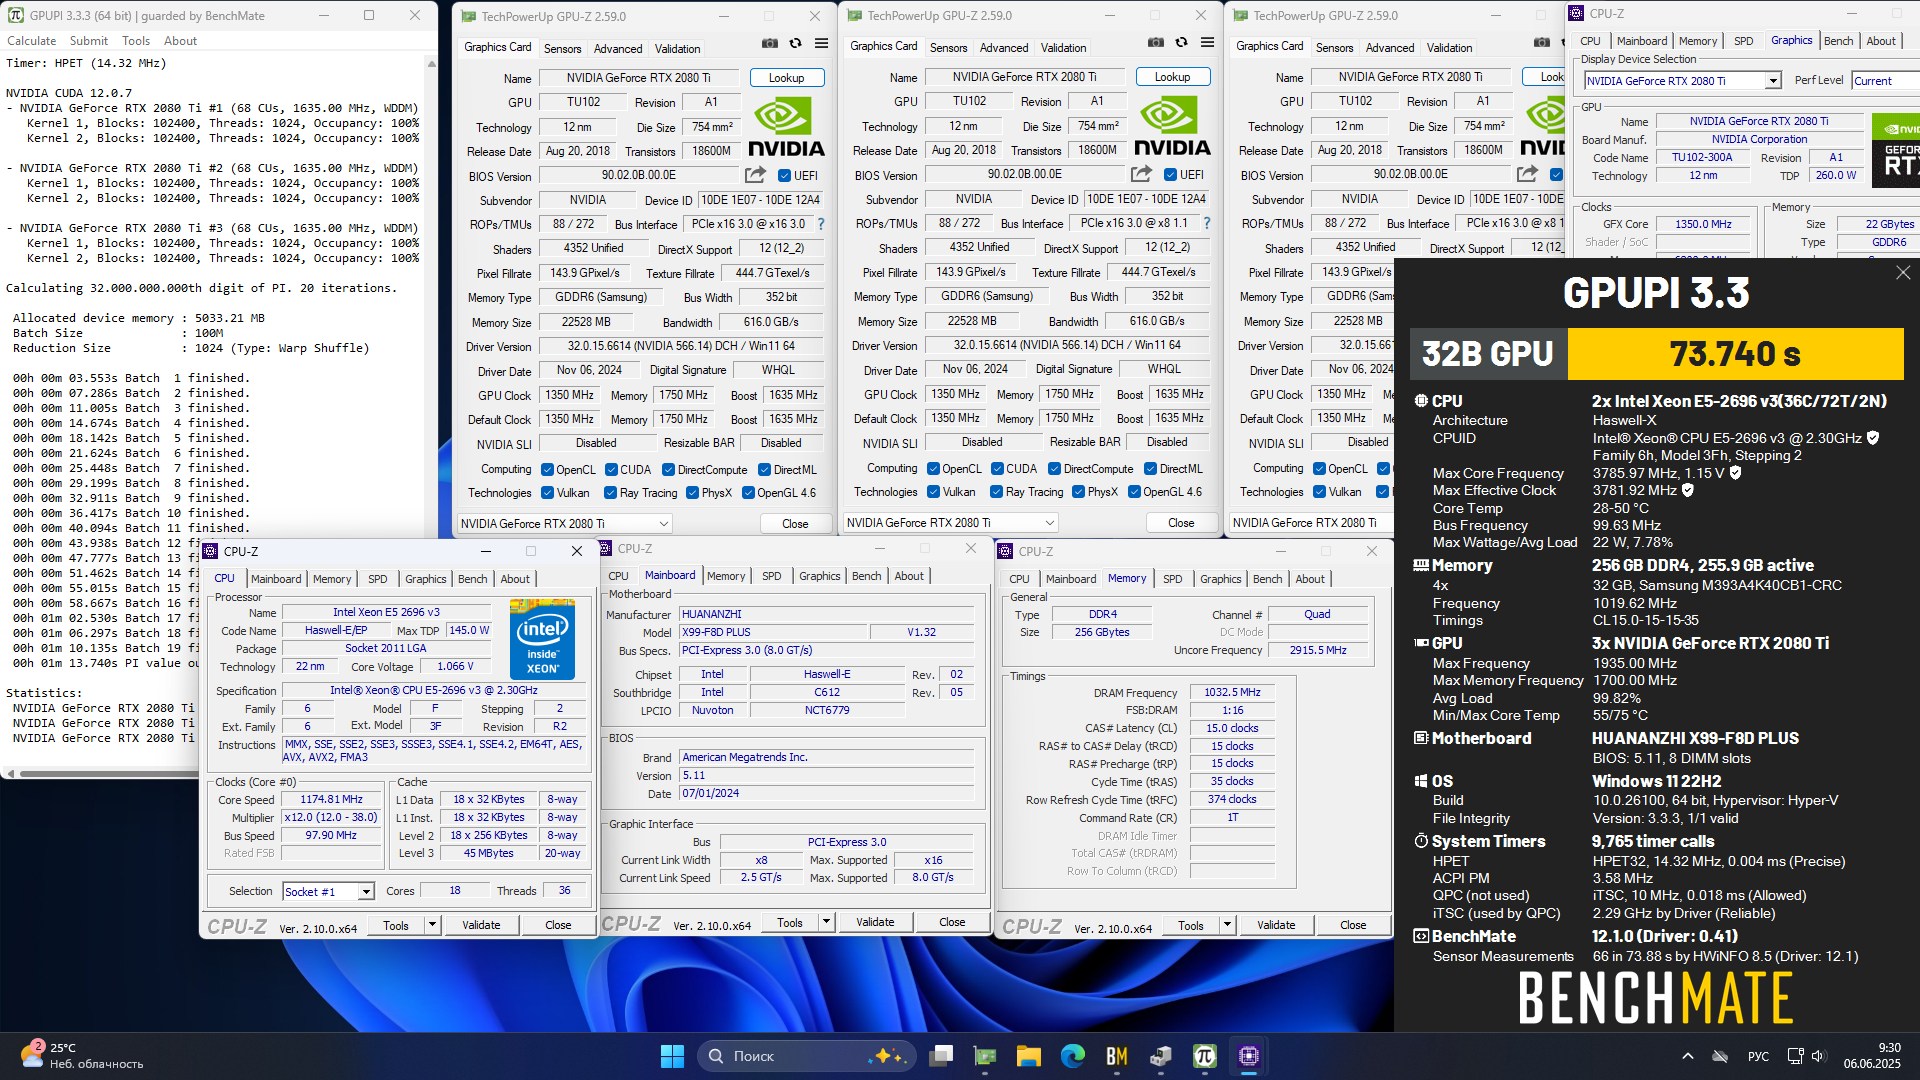Switch to Advanced tab in middle GPU-Z window

tap(1004, 47)
